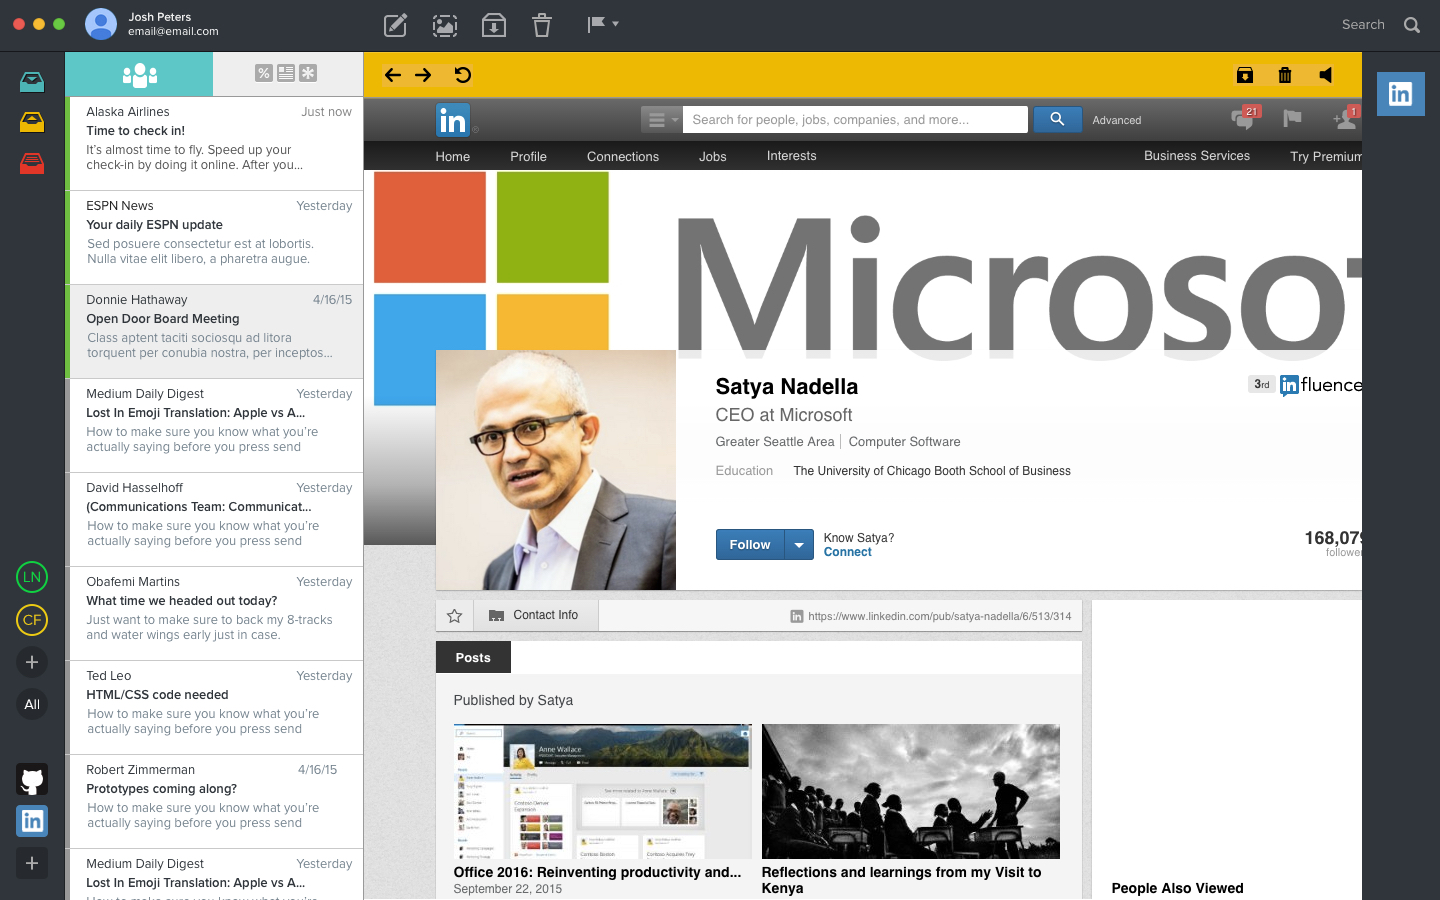This screenshot has width=1440, height=900.
Task: Open Josh Peters account avatar
Action: 101,24
